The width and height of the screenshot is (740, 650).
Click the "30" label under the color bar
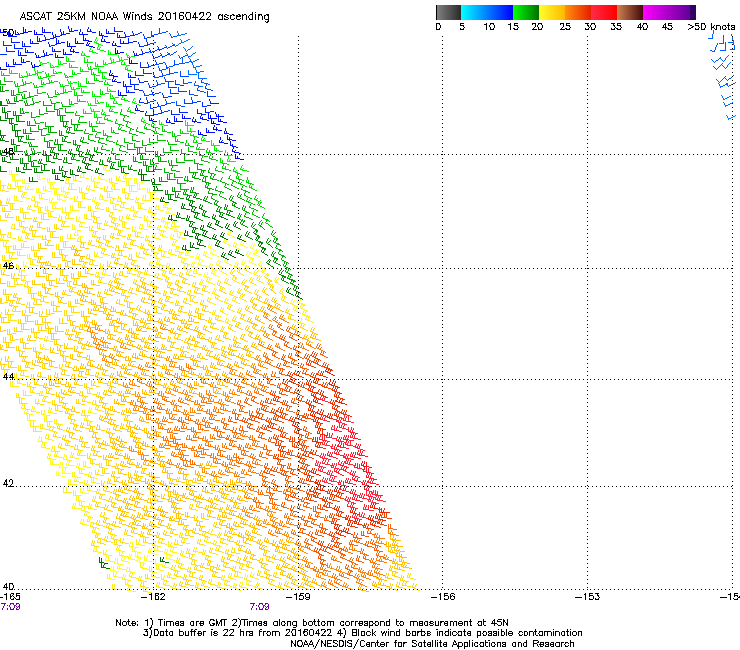click(x=590, y=27)
